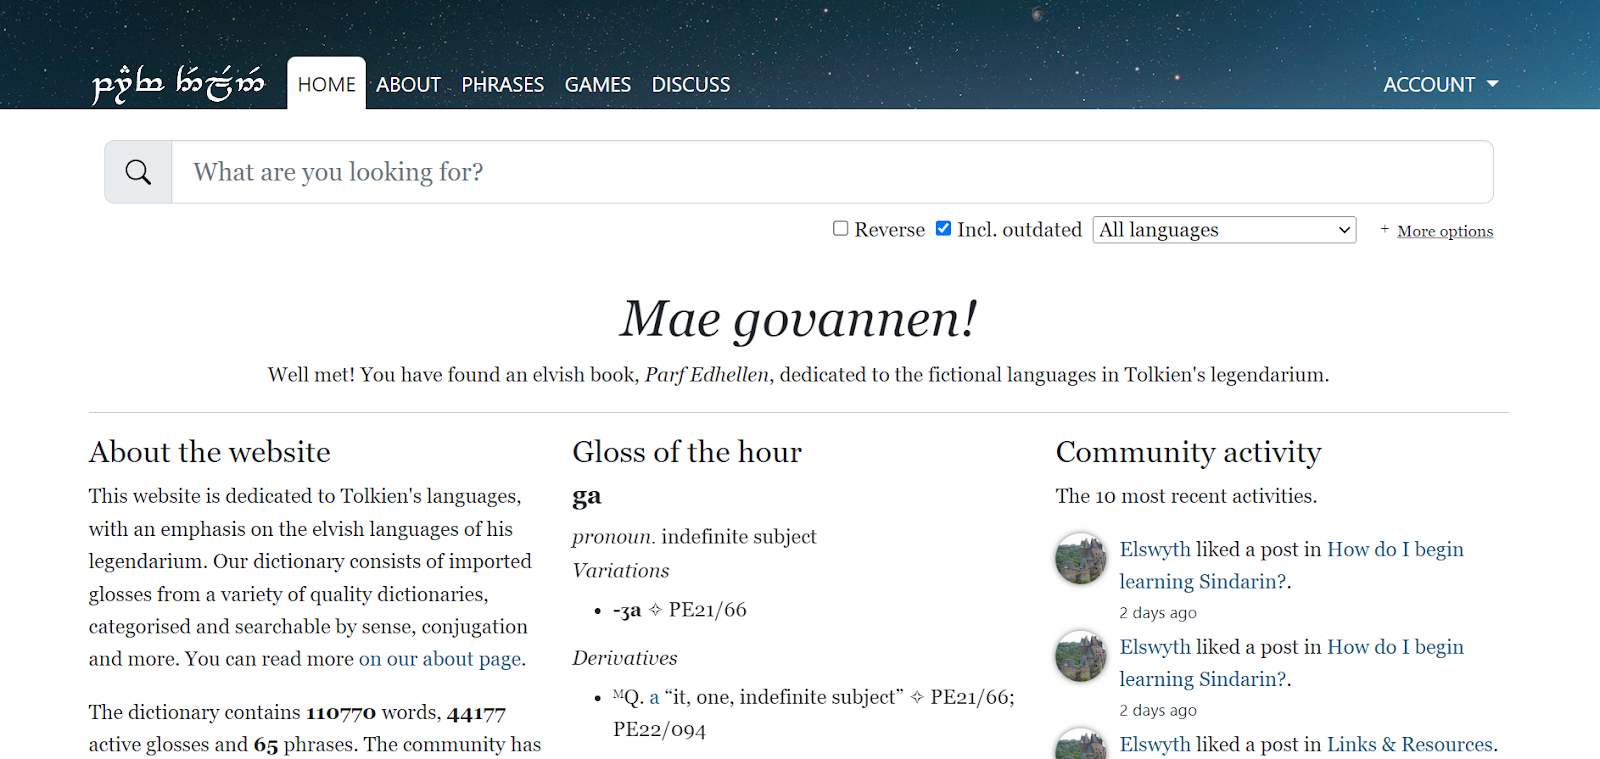
Task: Open the GAMES menu item
Action: pyautogui.click(x=598, y=84)
